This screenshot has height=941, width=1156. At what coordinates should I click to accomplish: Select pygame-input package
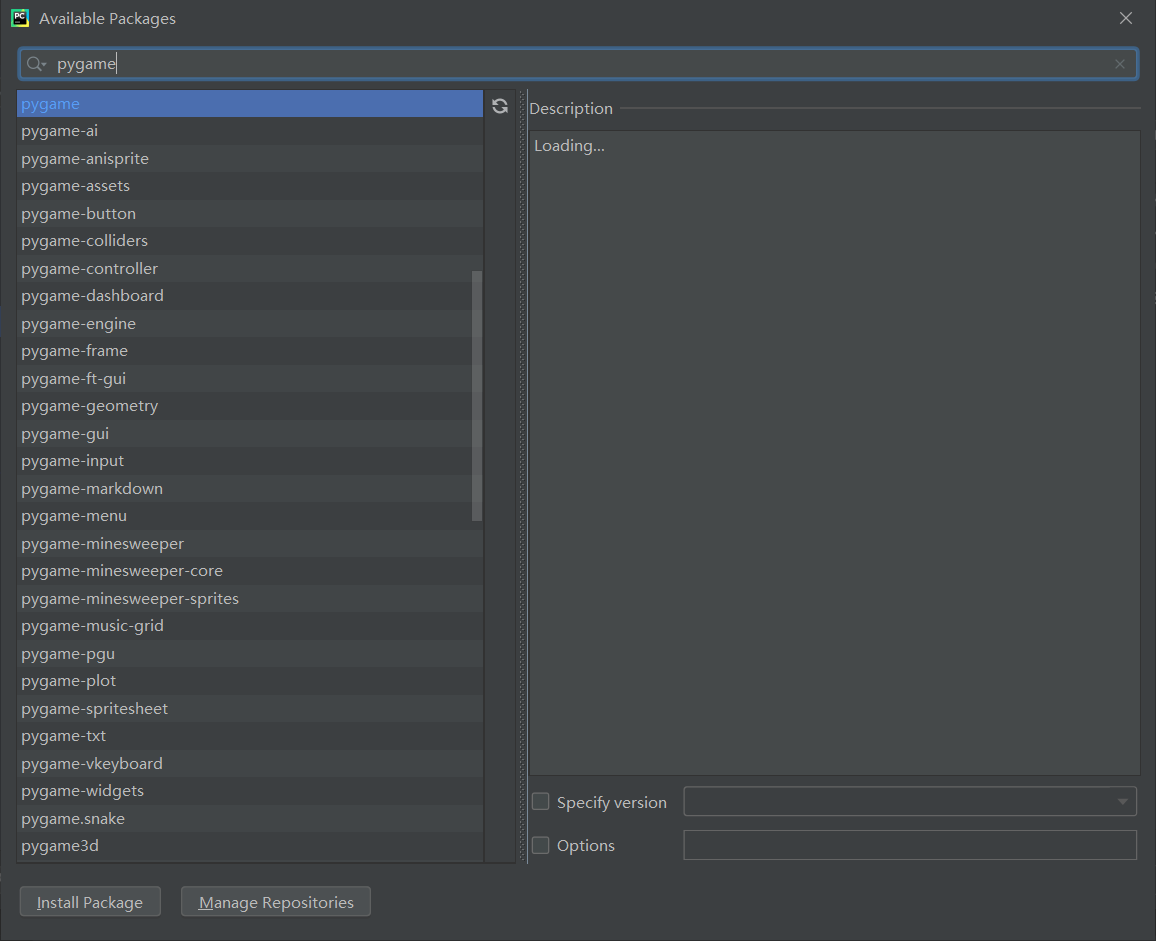pos(250,461)
